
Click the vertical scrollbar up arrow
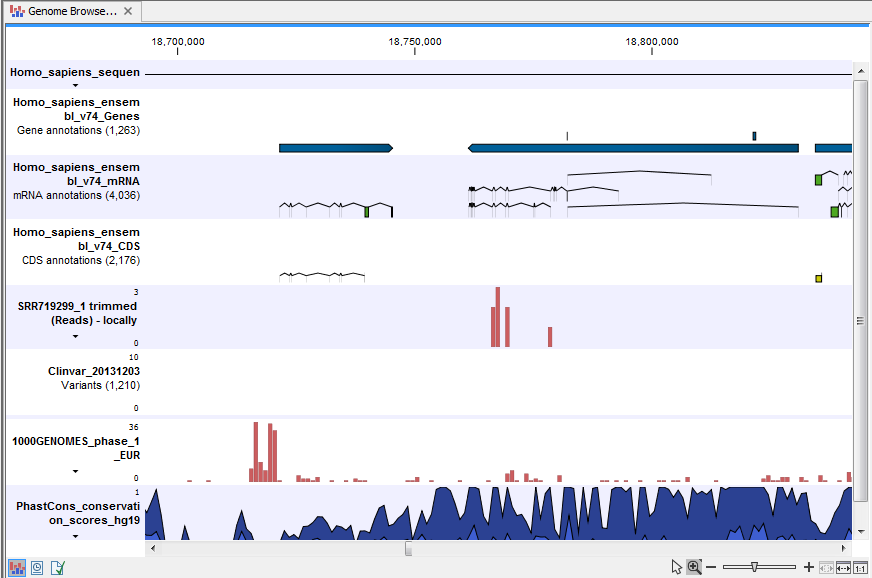tap(859, 70)
